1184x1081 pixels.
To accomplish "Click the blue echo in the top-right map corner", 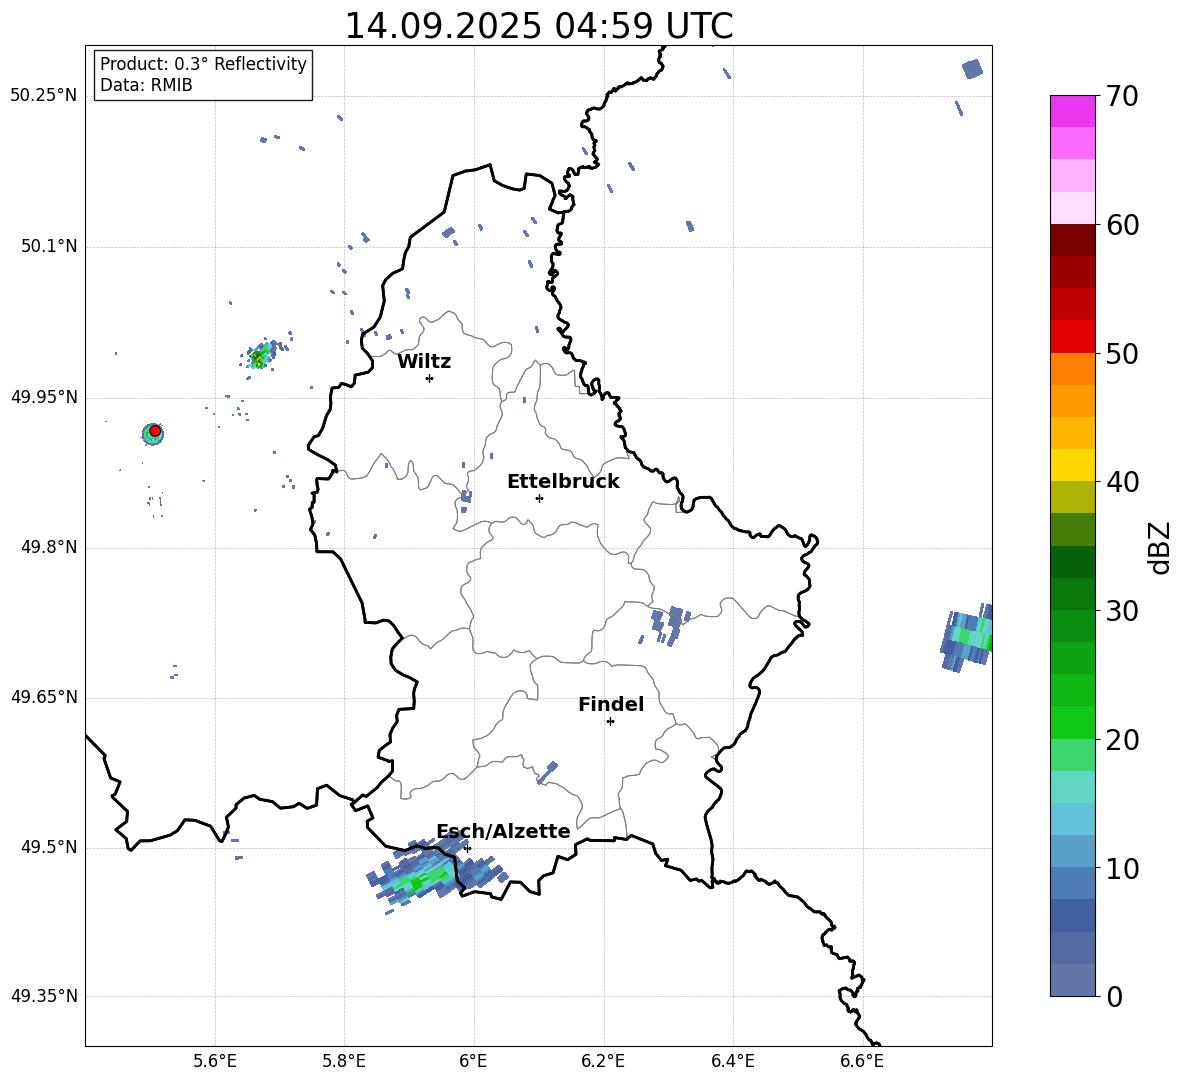I will (972, 69).
